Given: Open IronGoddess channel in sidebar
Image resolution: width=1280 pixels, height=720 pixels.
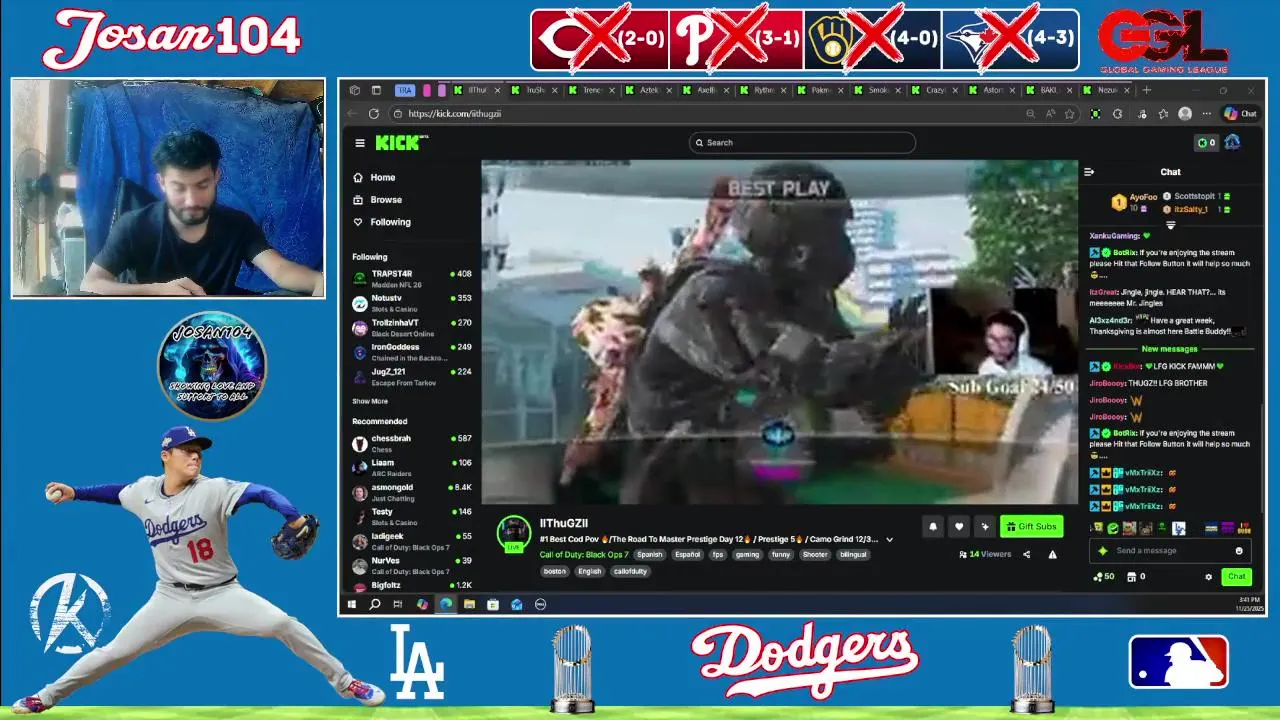Looking at the screenshot, I should tap(411, 351).
